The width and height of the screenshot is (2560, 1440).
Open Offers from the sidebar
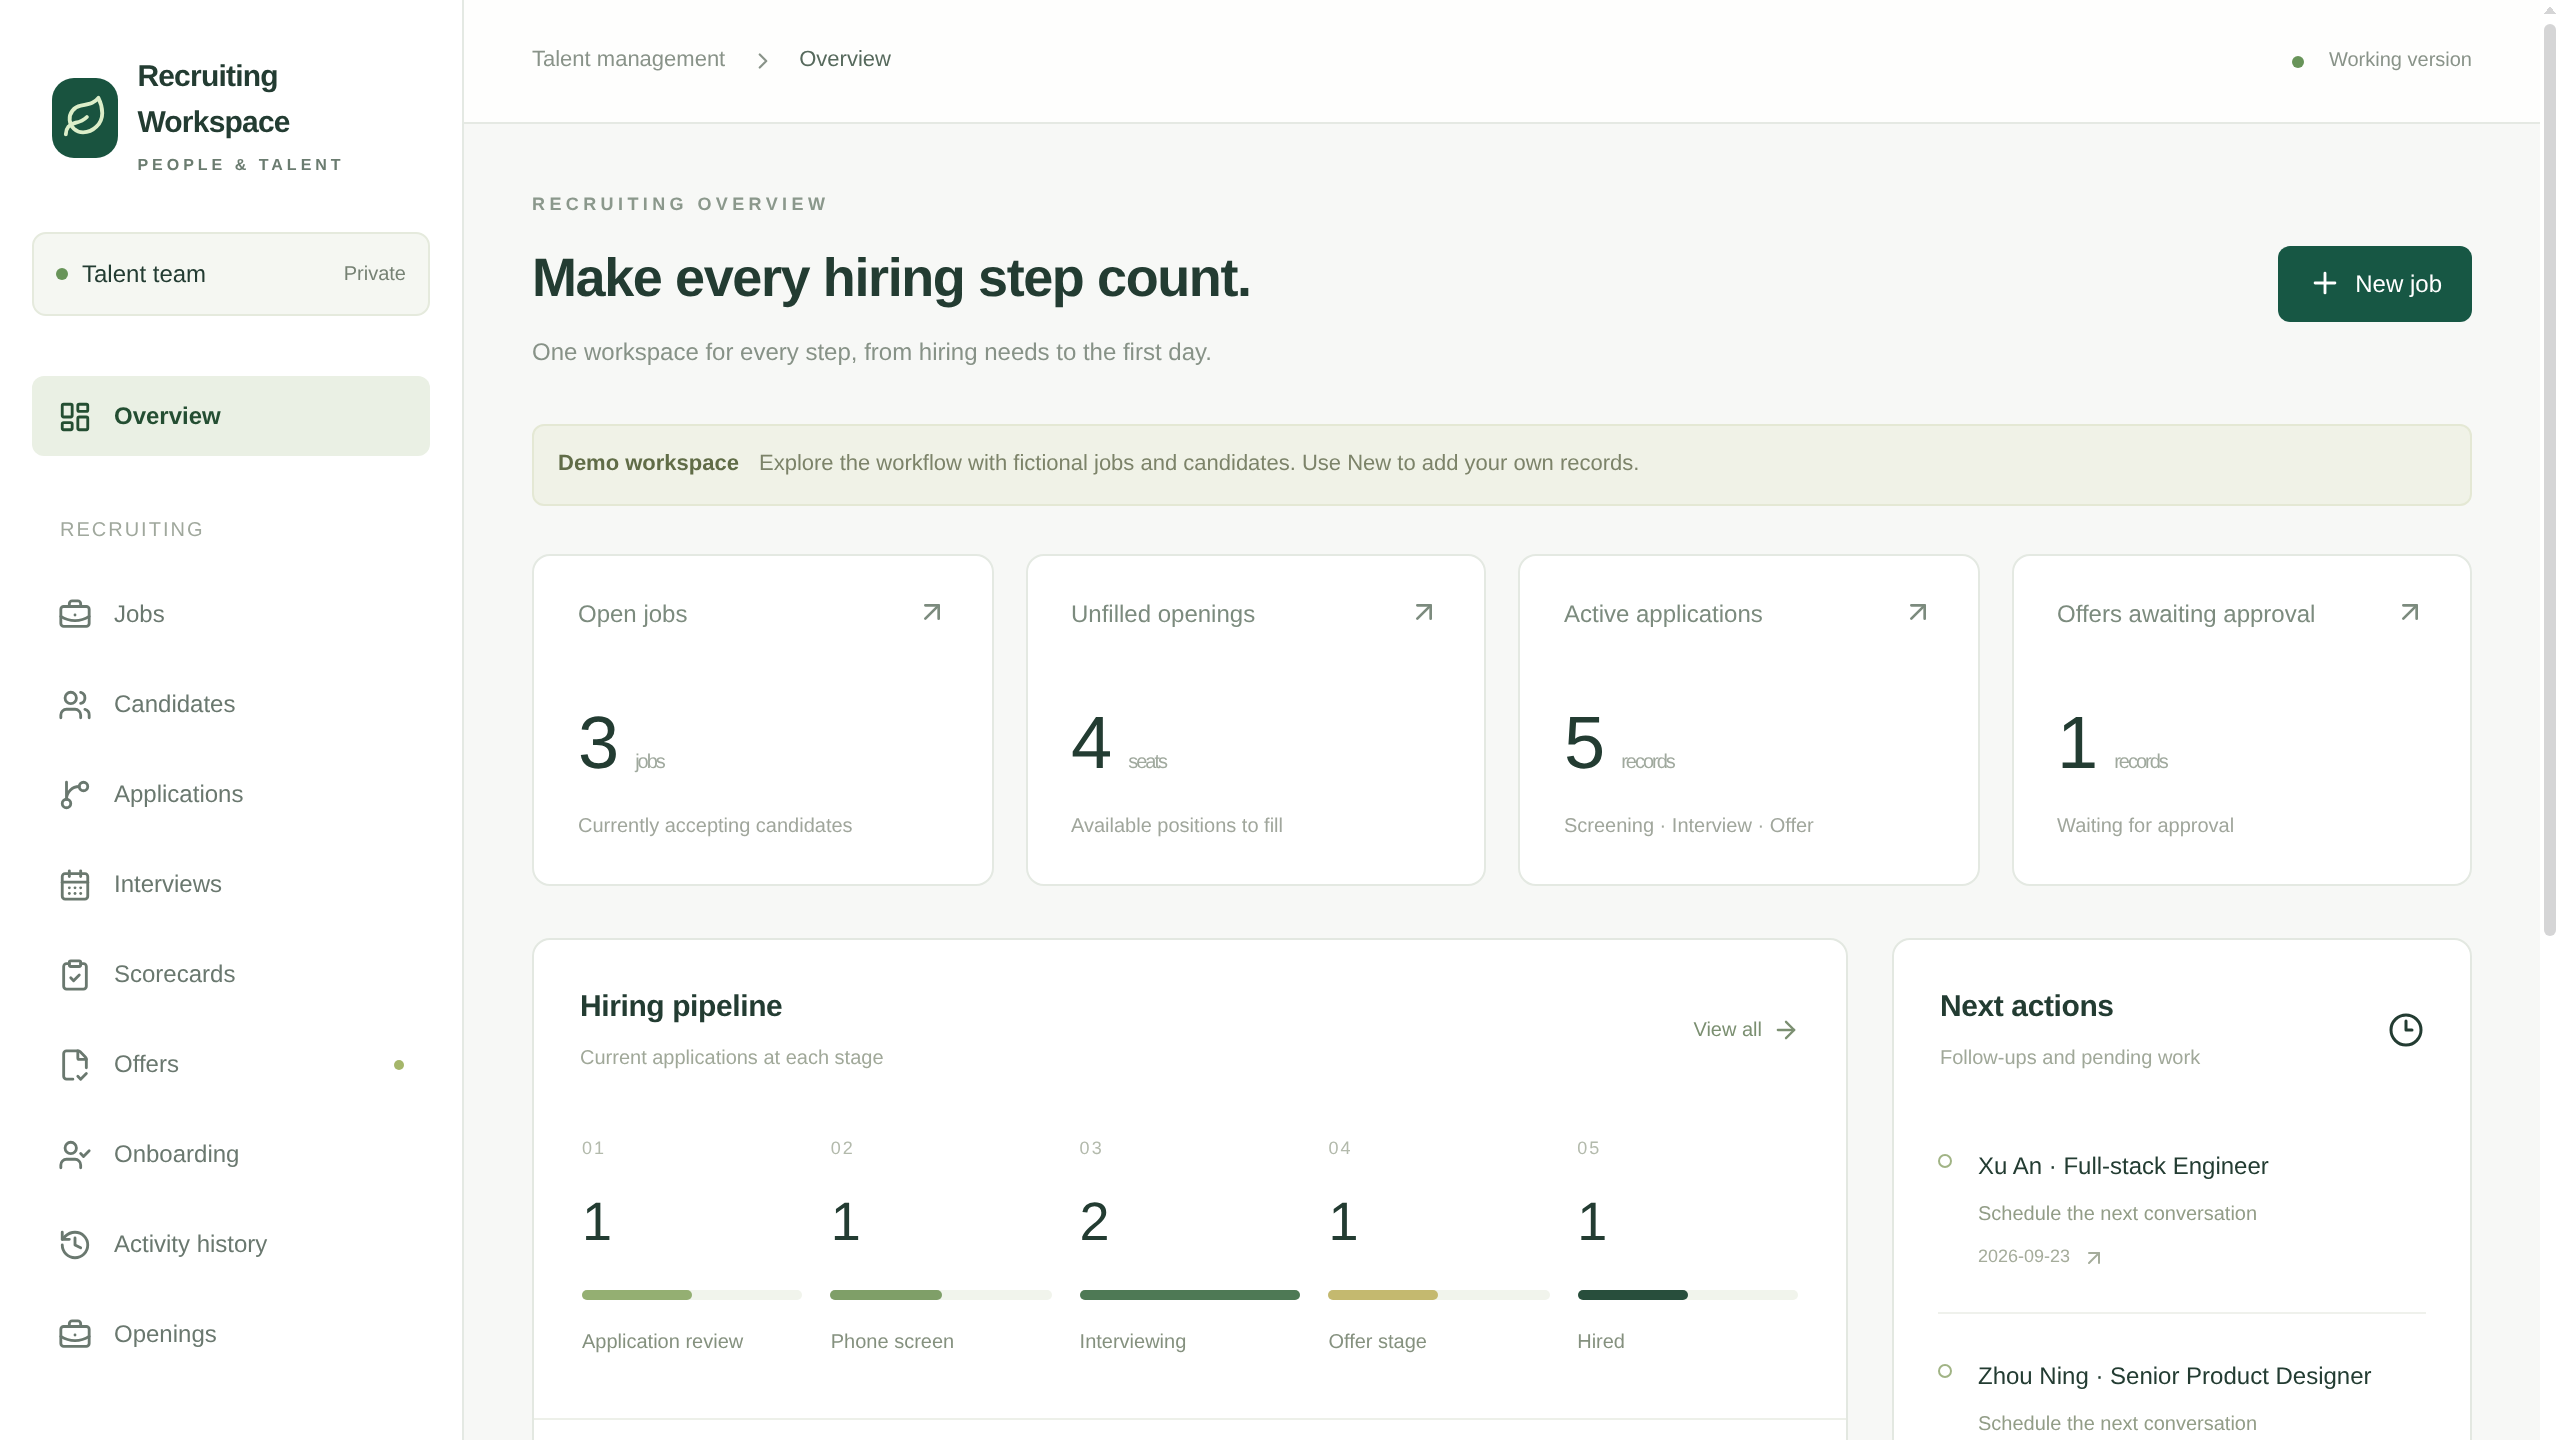point(231,1064)
